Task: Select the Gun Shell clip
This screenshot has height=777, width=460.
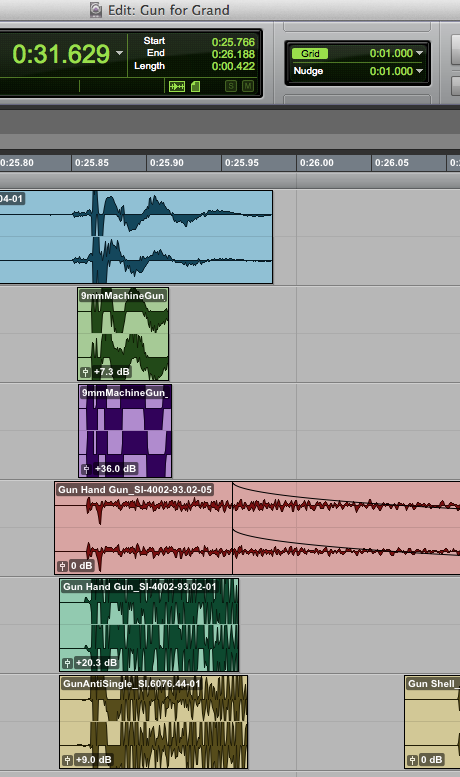Action: click(x=432, y=722)
